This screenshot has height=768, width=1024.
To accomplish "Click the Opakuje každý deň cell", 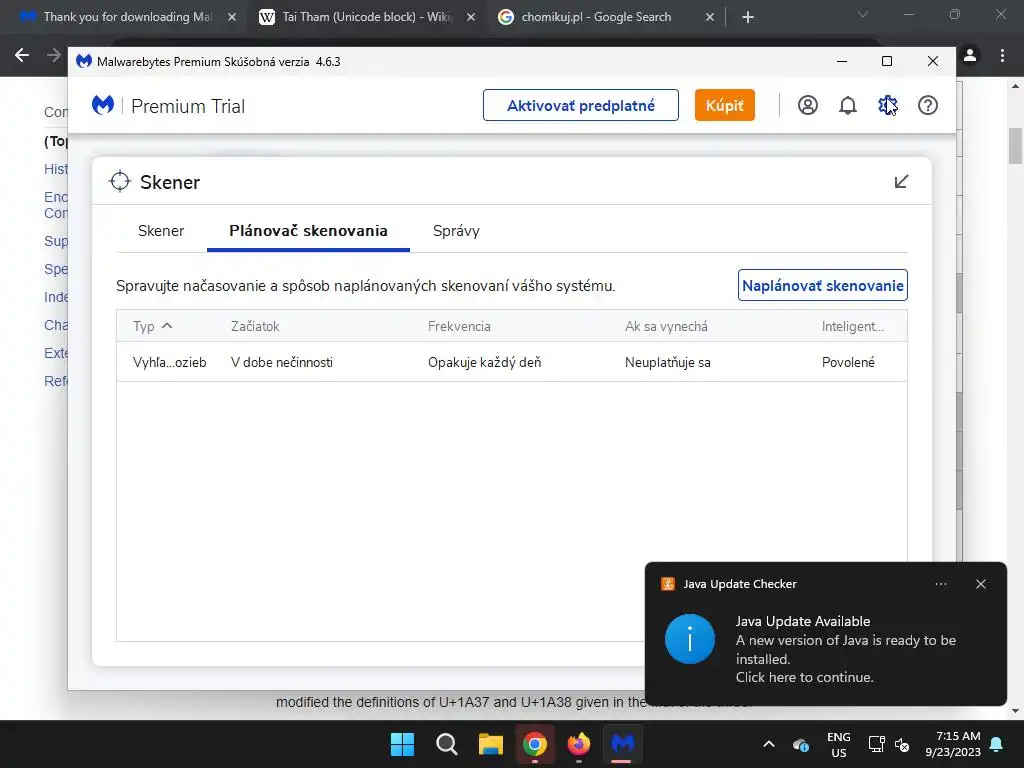I will pyautogui.click(x=485, y=362).
